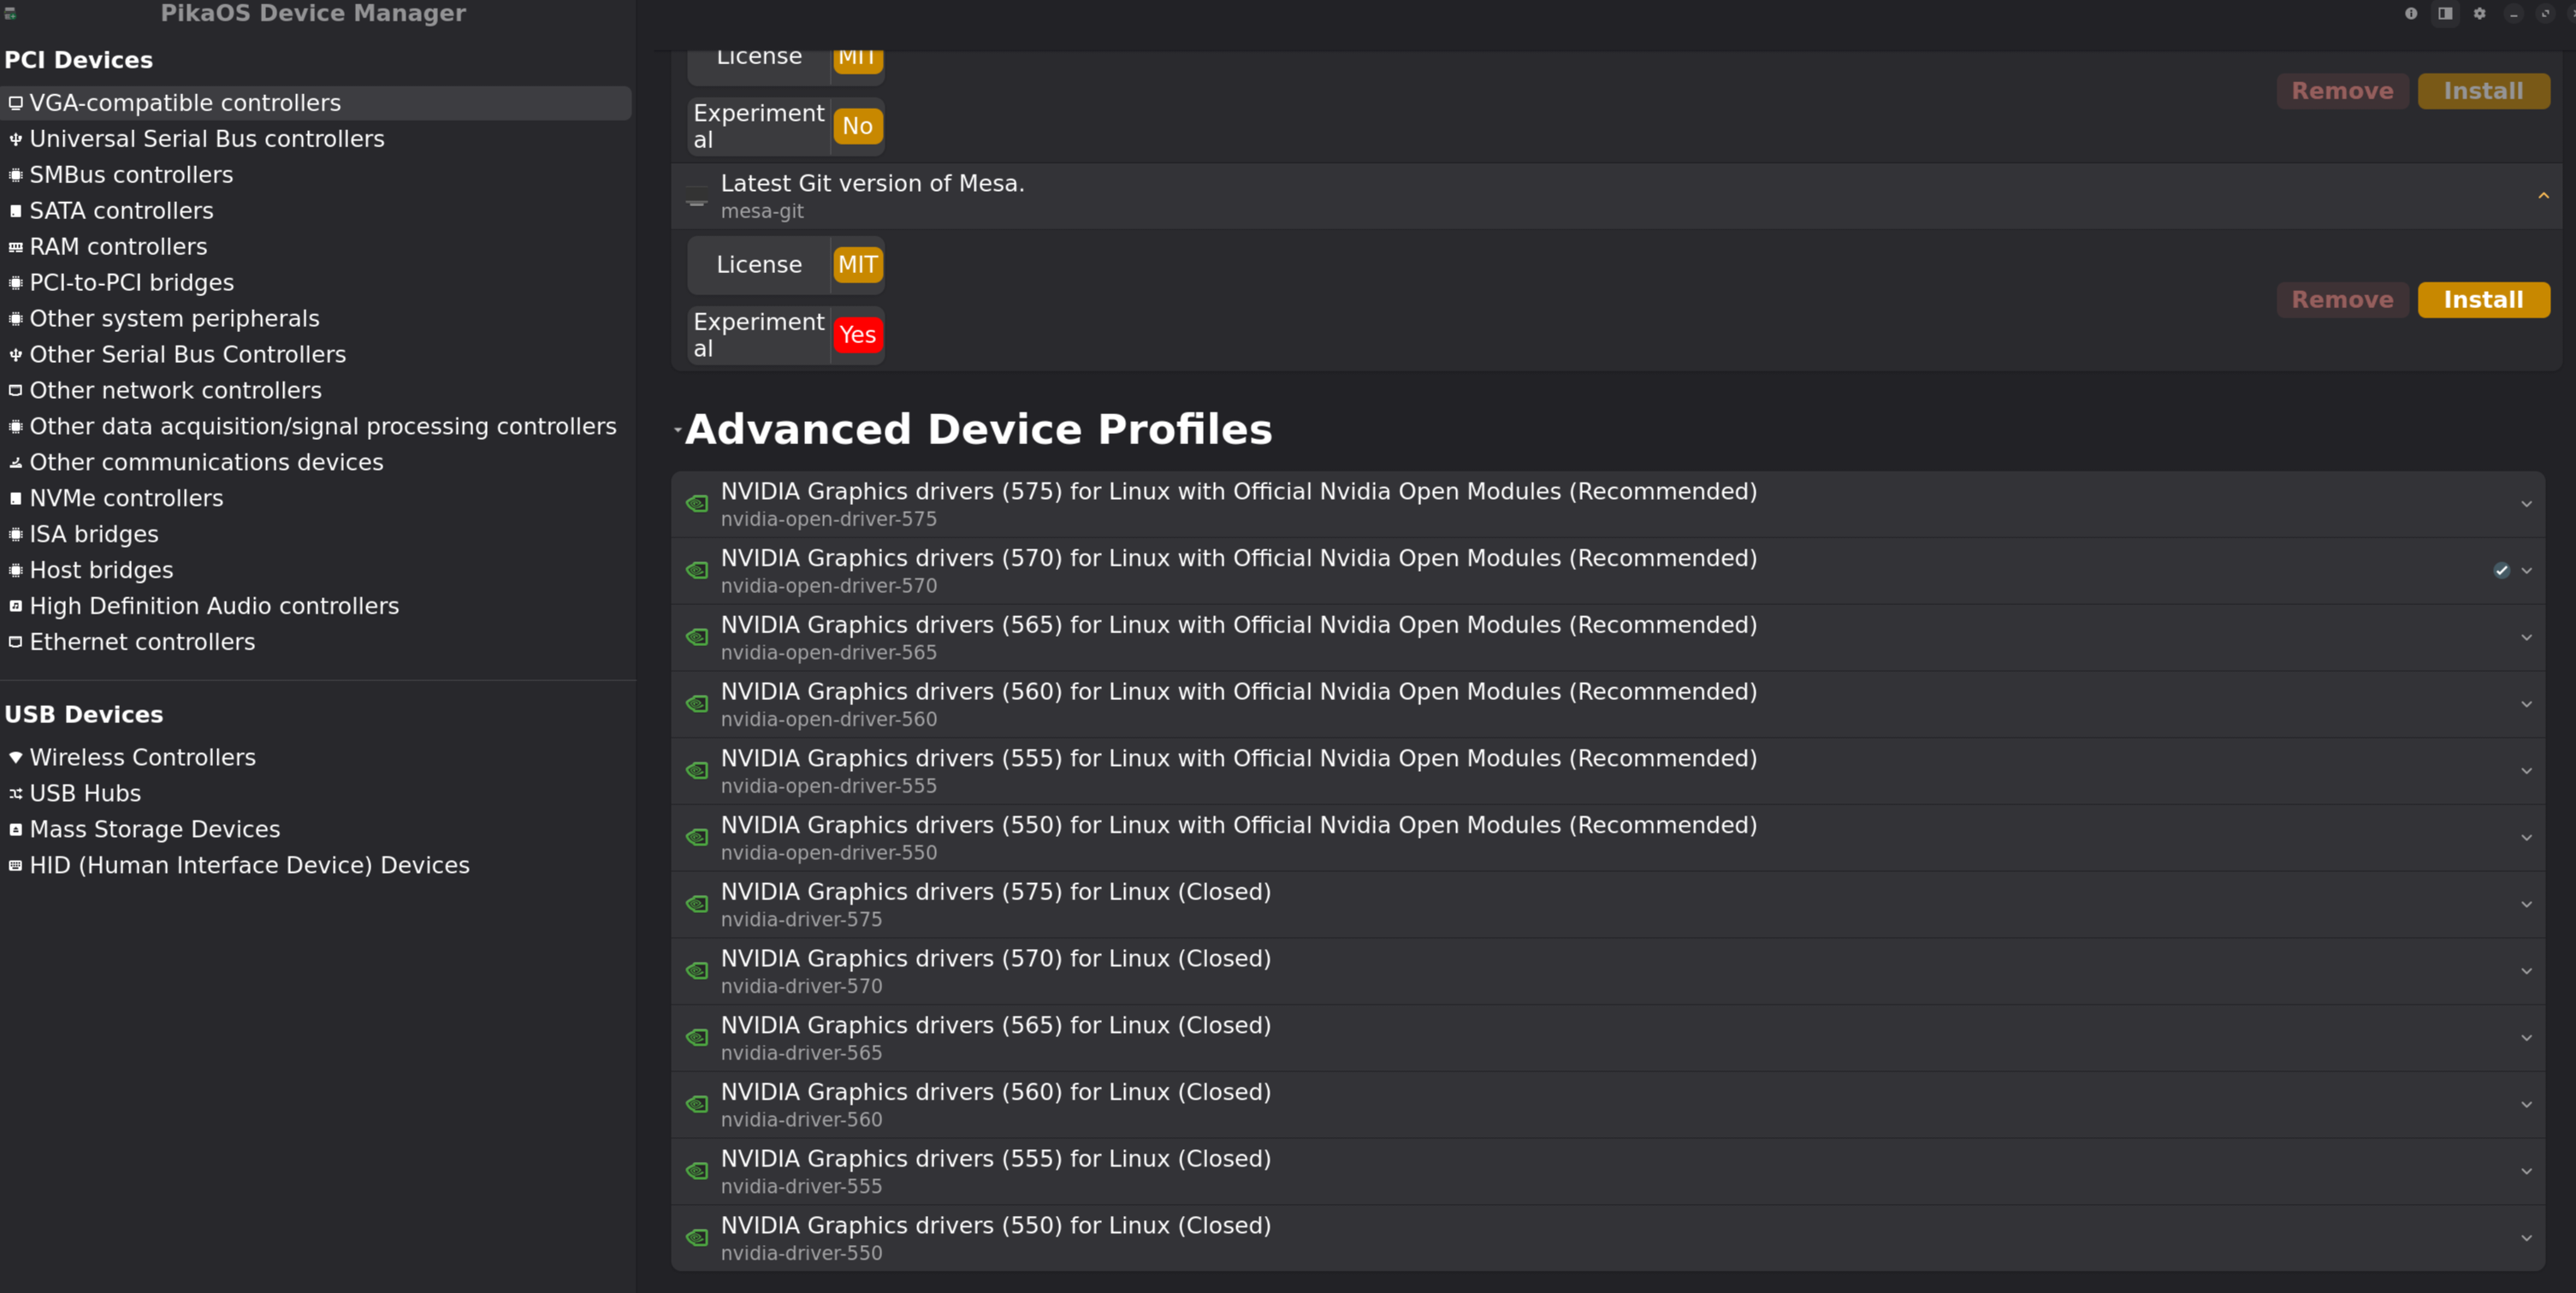
Task: Click the Universal Serial Bus controllers USB icon
Action: coord(15,139)
